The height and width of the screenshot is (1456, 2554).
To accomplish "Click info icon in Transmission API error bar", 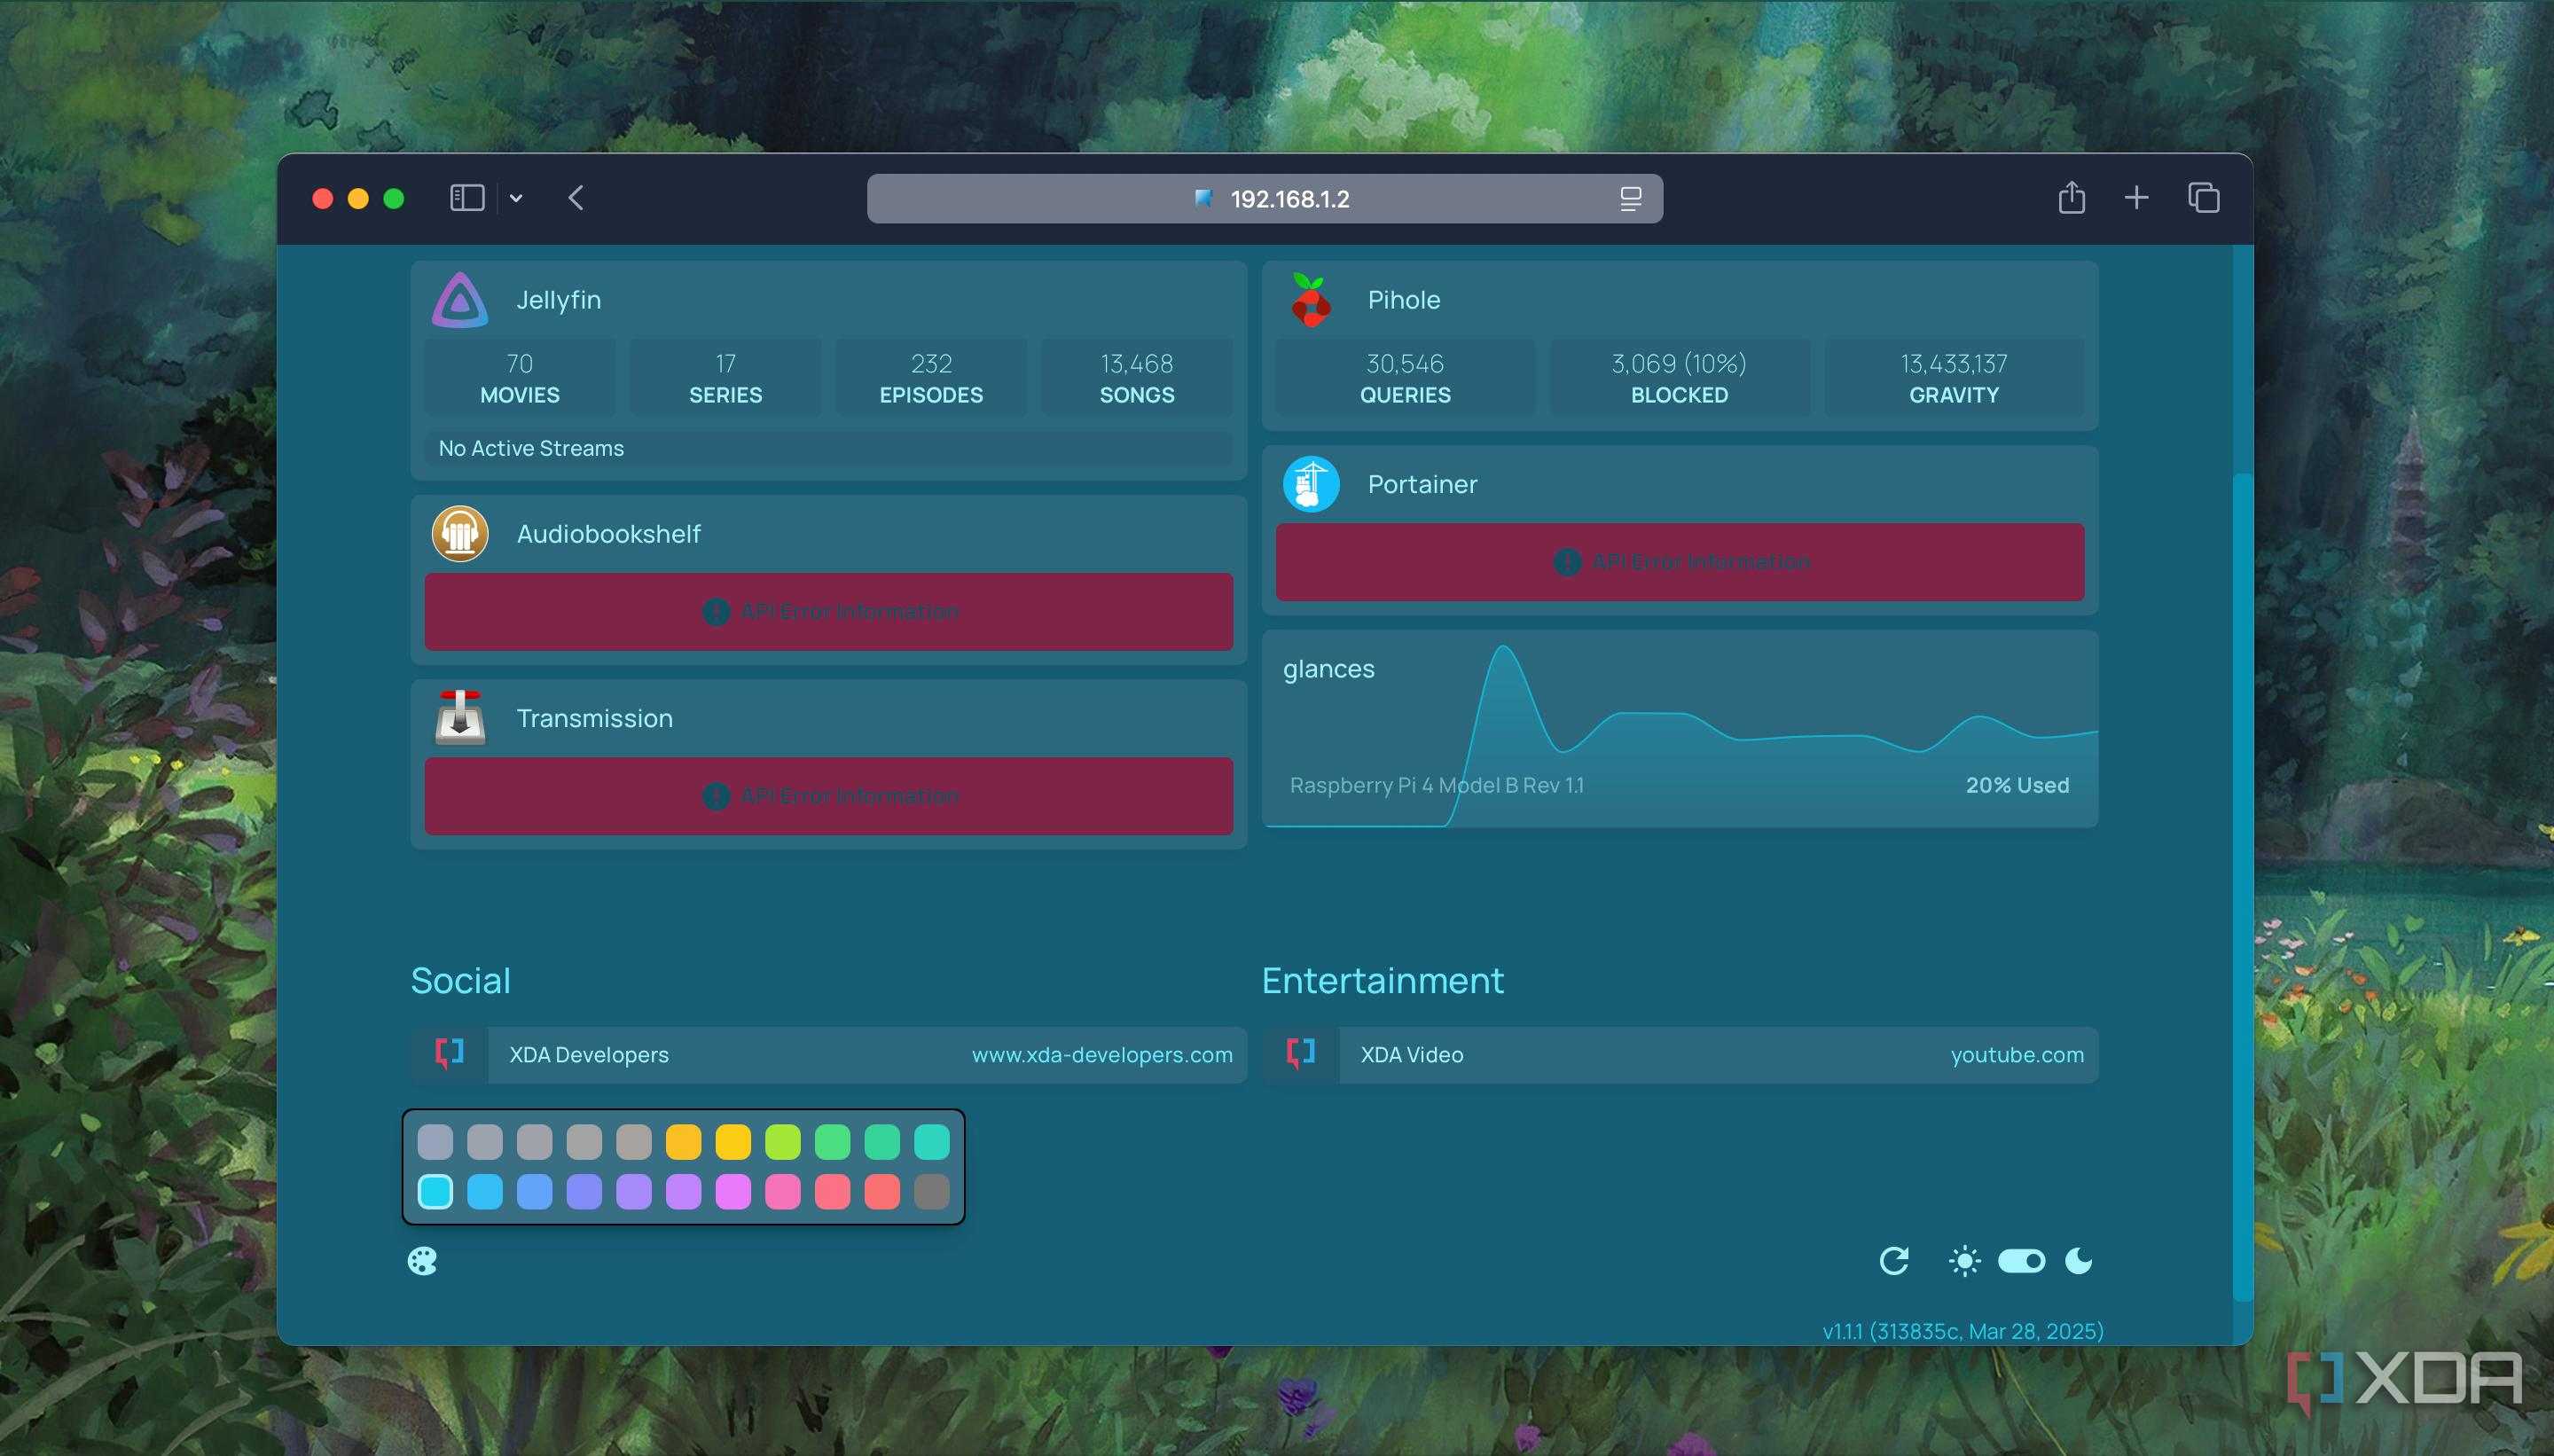I will point(716,796).
